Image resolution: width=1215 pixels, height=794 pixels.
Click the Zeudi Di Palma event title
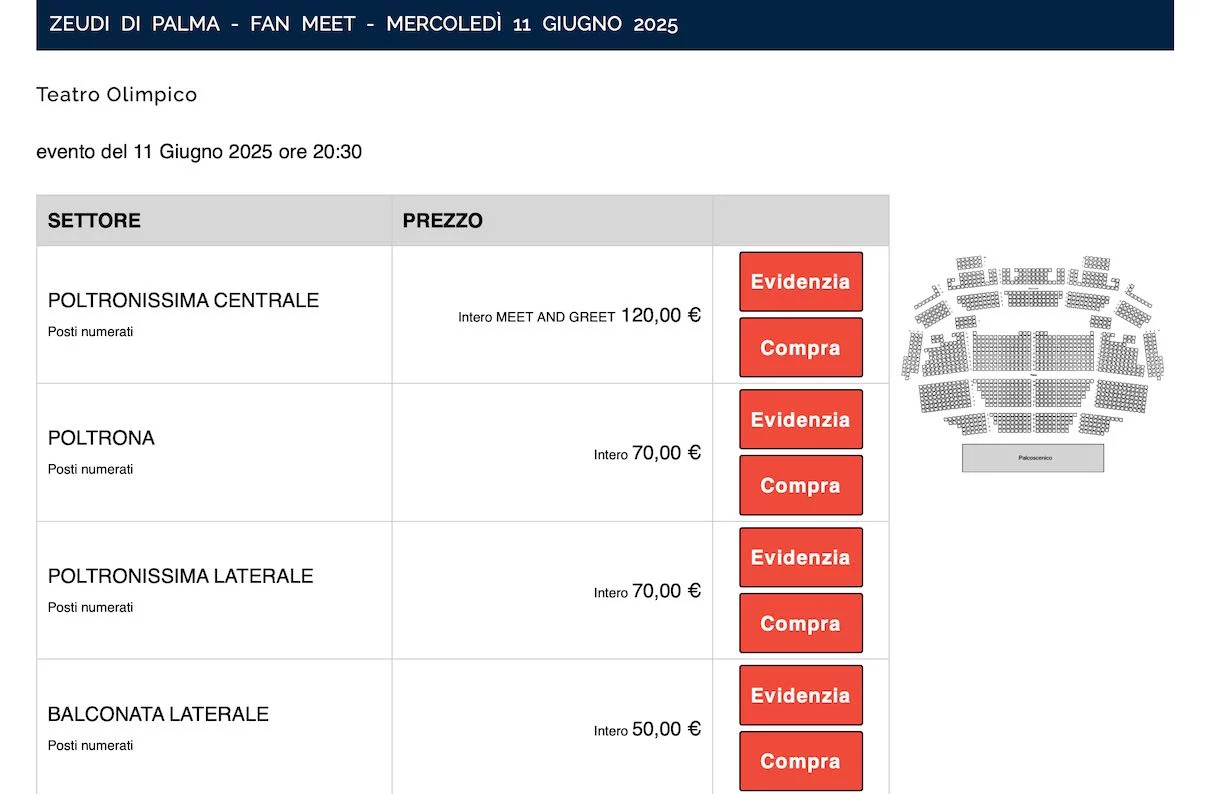(x=363, y=24)
